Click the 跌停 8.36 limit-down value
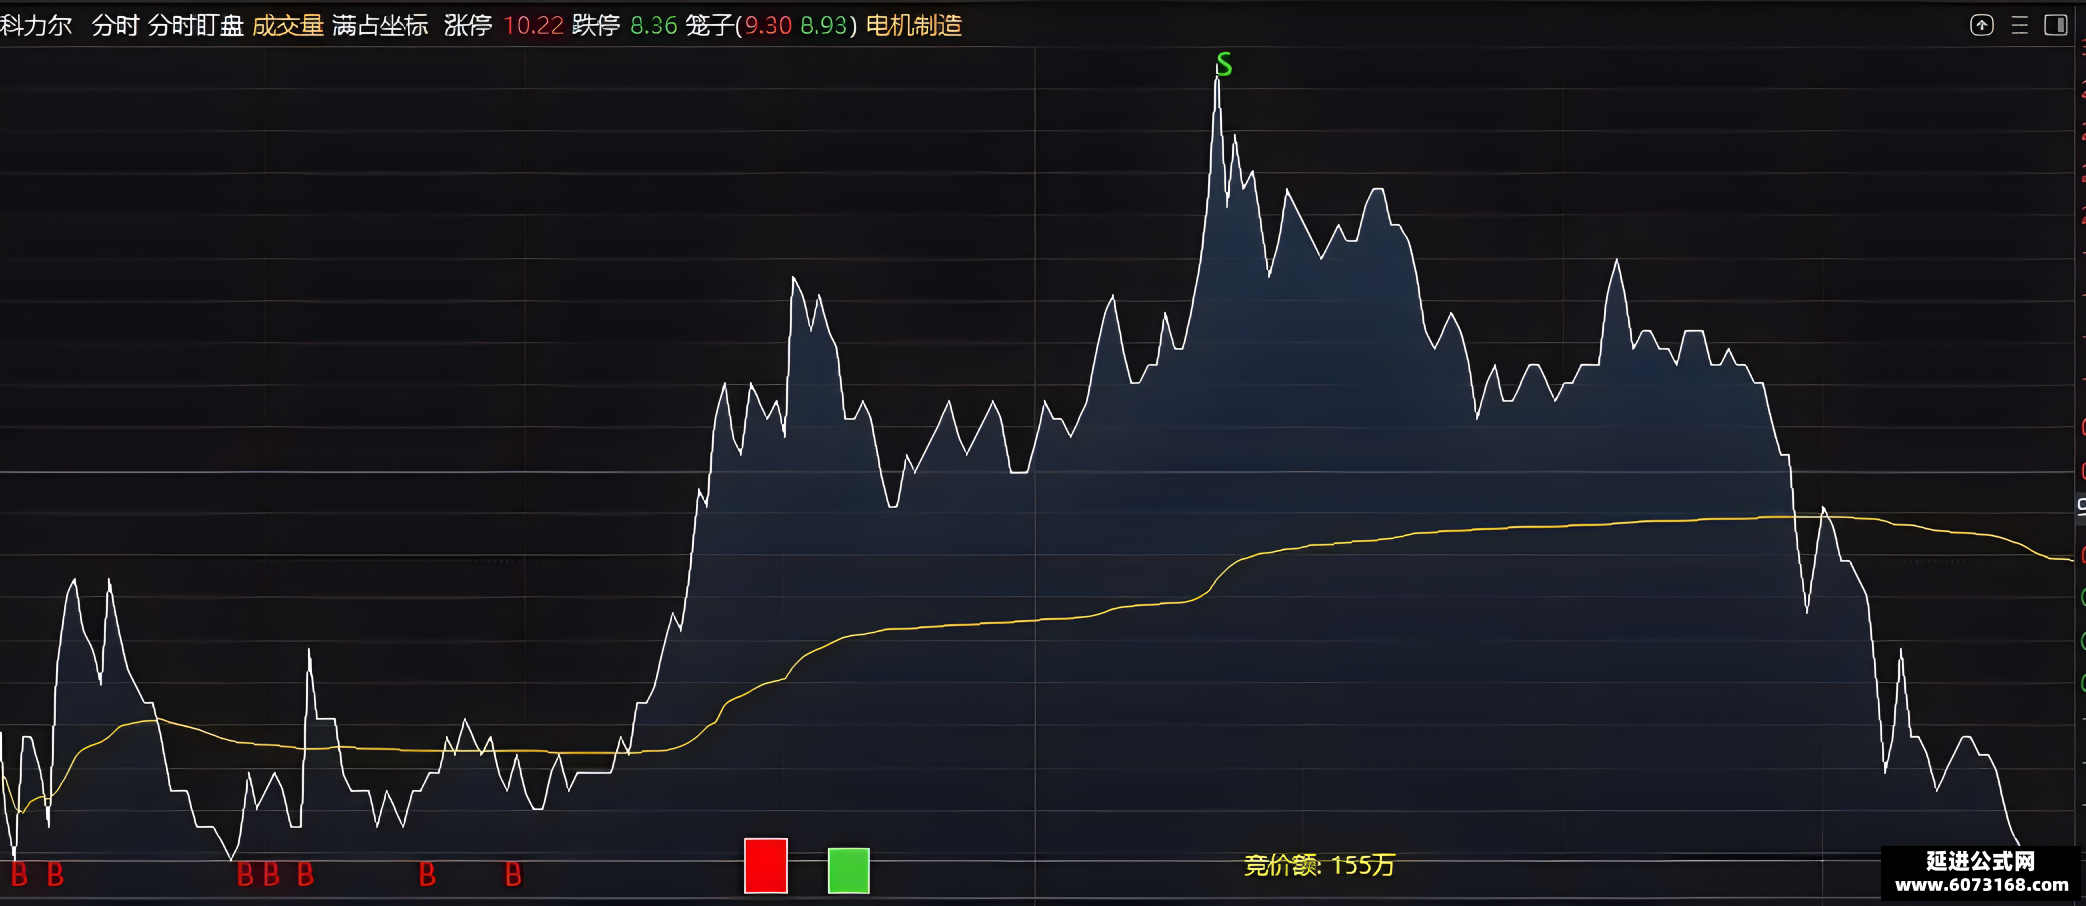 (x=625, y=25)
